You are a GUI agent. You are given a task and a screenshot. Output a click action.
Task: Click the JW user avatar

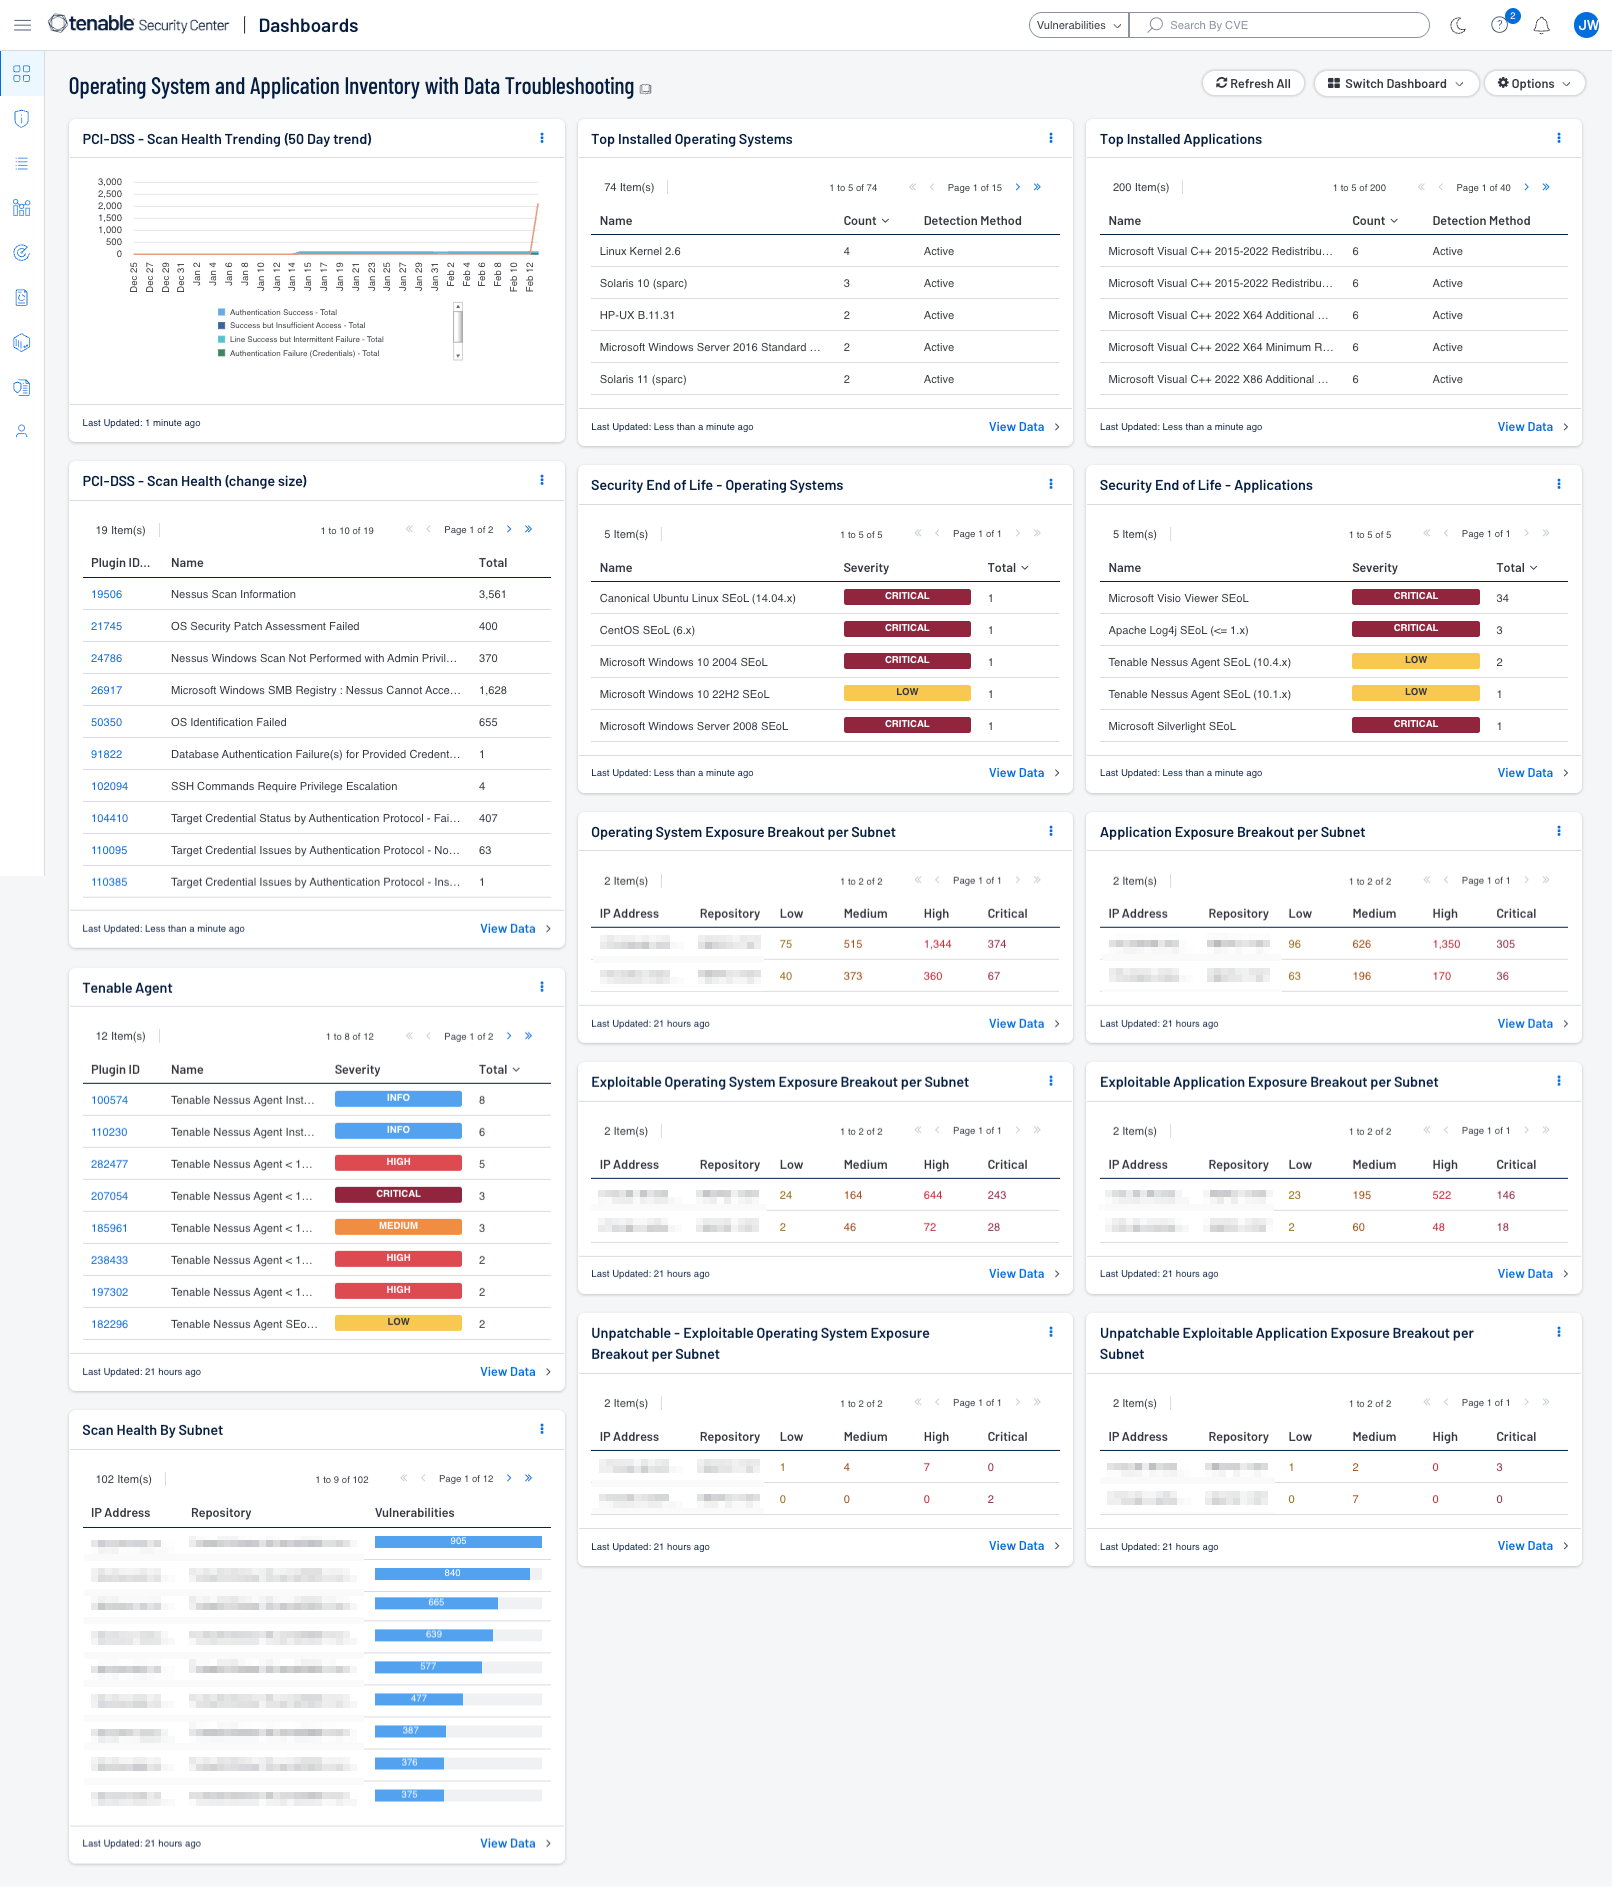pos(1586,25)
